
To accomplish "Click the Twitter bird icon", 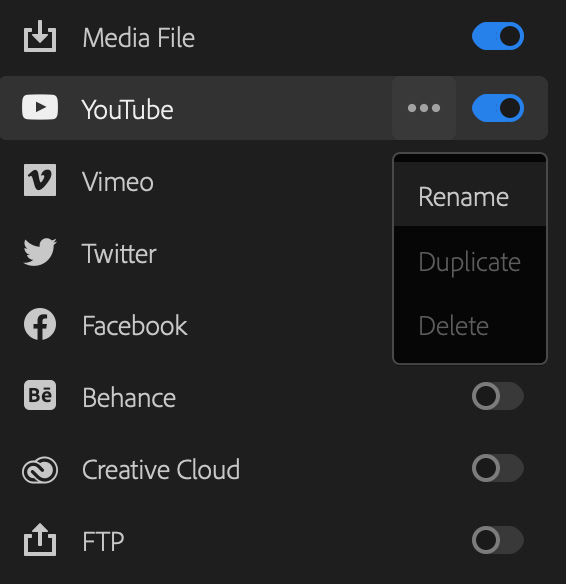I will click(40, 252).
